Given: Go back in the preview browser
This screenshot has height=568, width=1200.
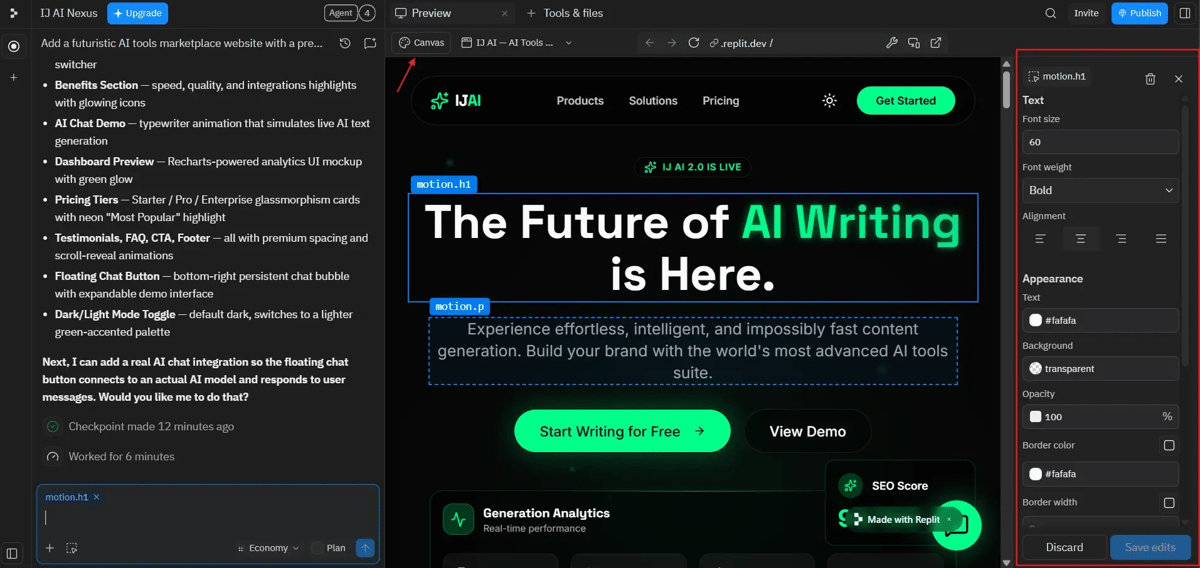Looking at the screenshot, I should [650, 43].
